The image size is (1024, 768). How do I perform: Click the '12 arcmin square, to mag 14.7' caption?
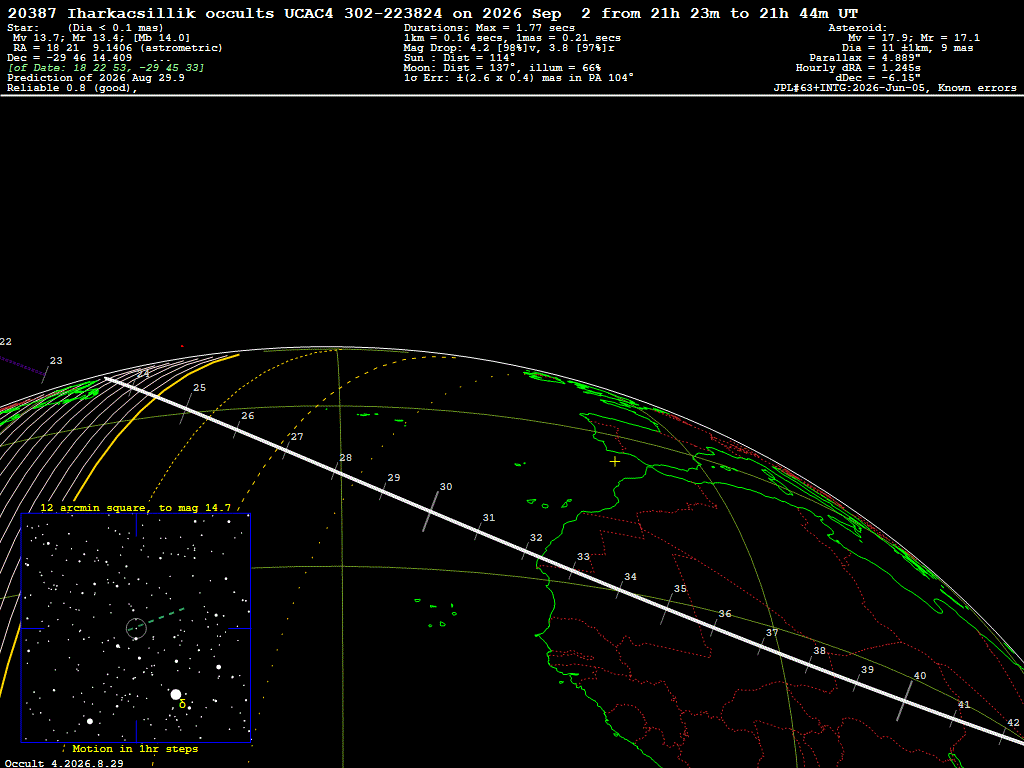coord(135,507)
